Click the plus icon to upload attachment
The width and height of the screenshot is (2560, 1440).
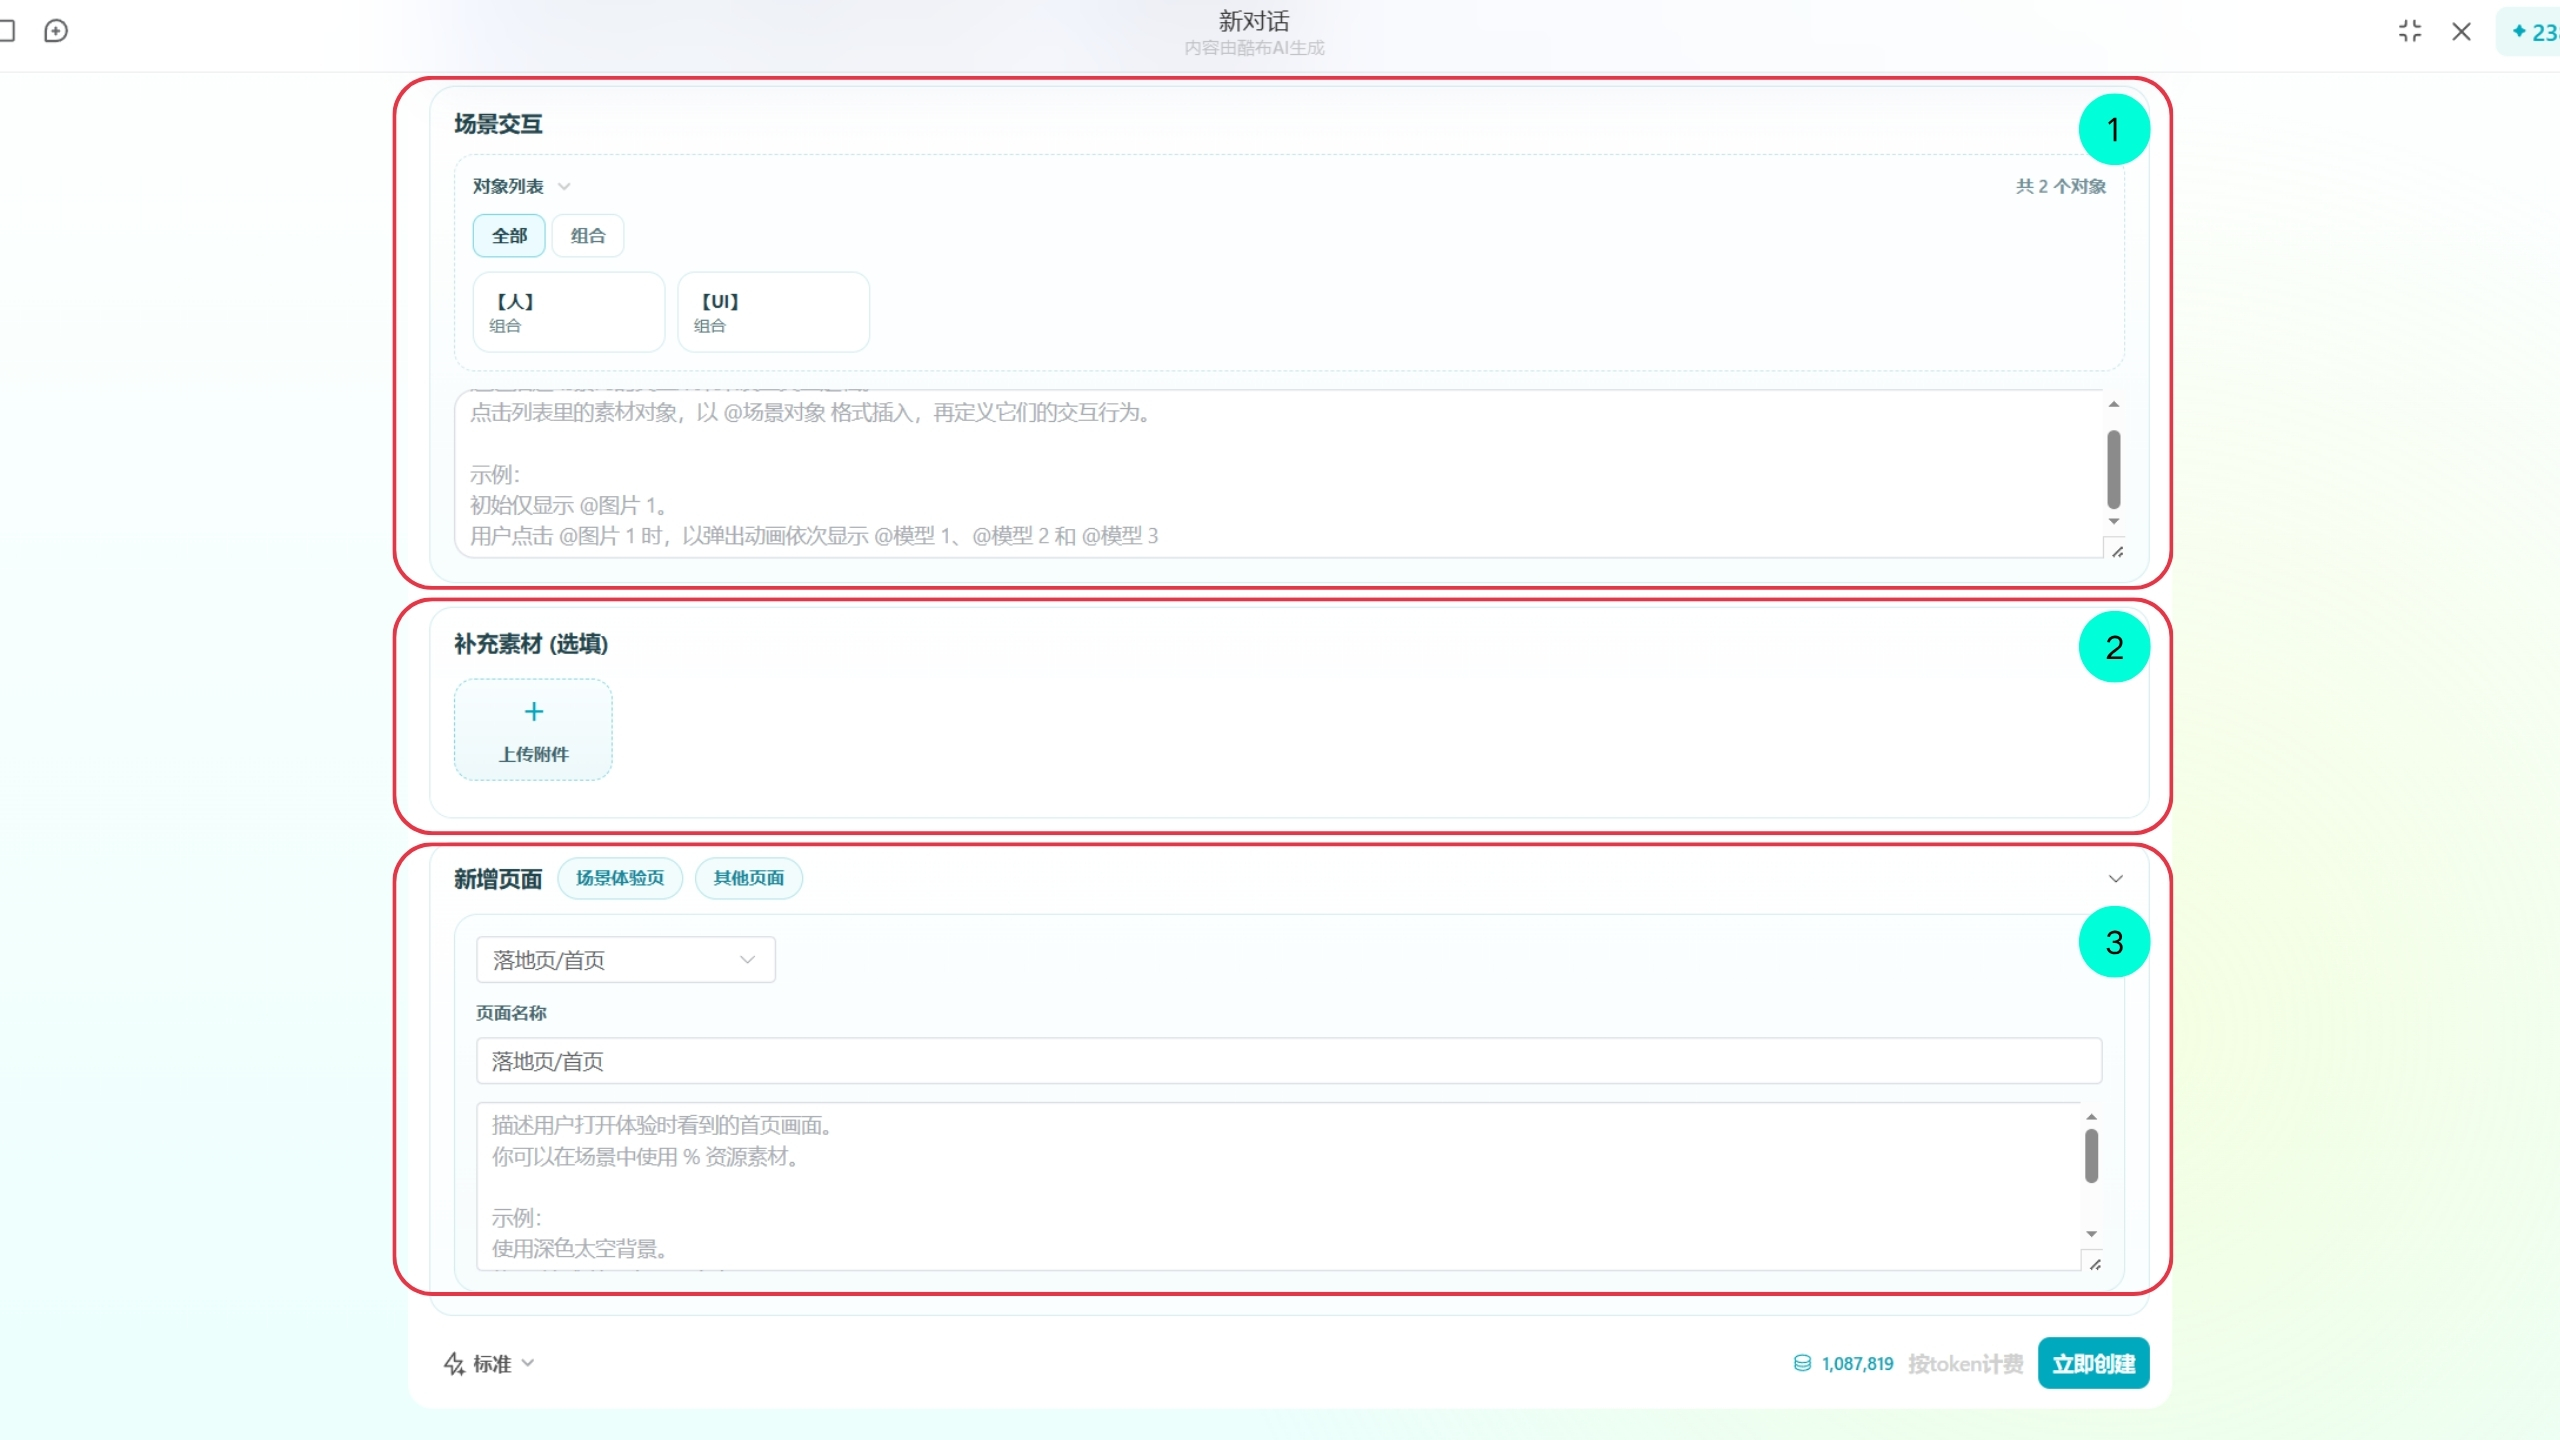point(534,711)
